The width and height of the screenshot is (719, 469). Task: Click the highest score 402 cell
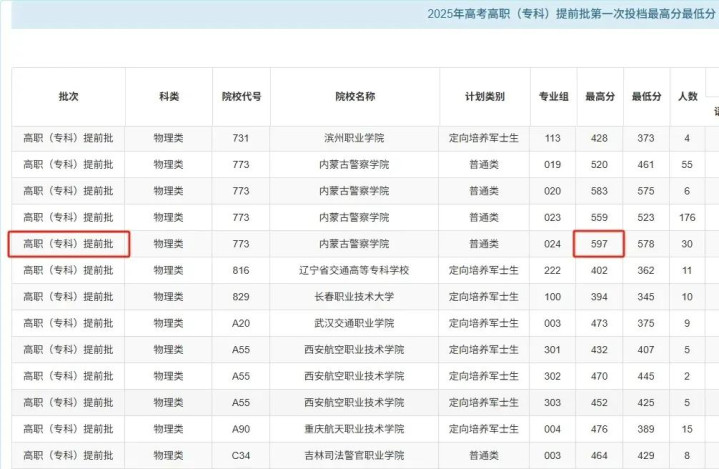point(599,270)
